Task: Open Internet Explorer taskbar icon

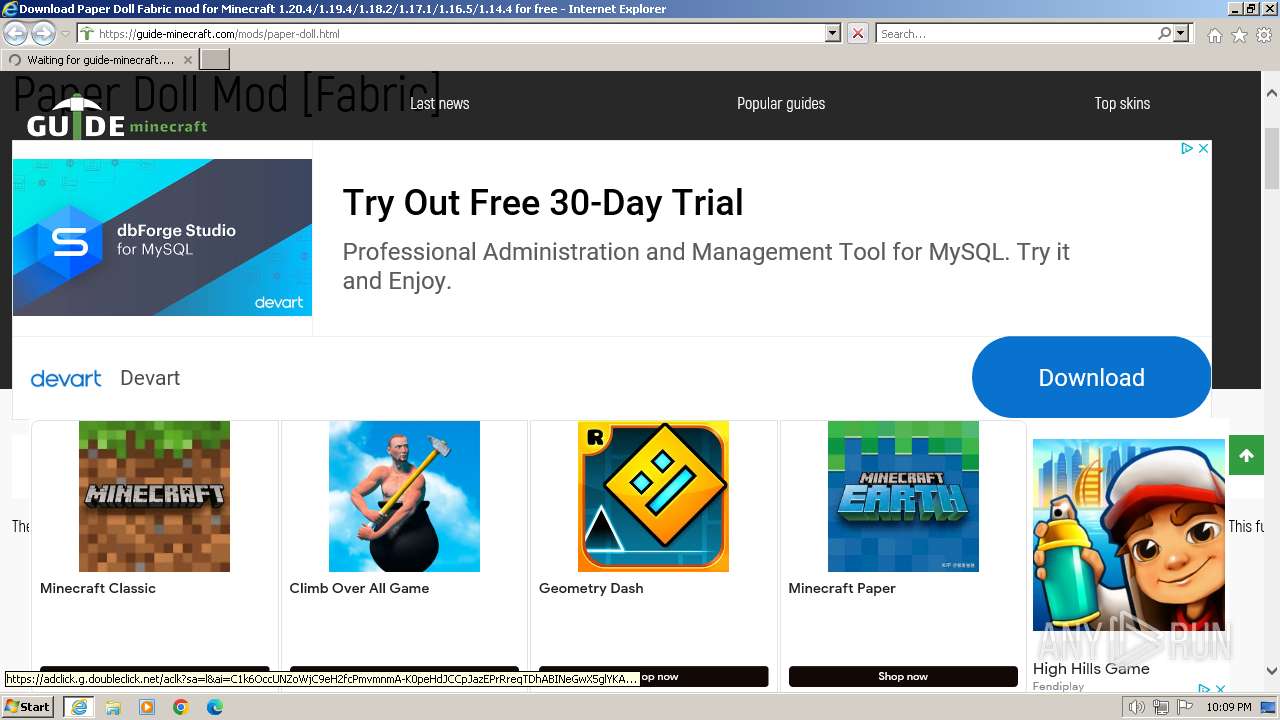Action: (x=79, y=707)
